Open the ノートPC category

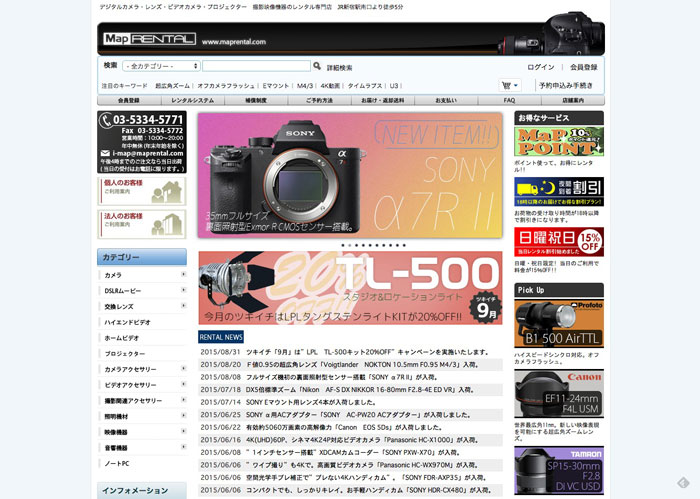click(x=117, y=463)
